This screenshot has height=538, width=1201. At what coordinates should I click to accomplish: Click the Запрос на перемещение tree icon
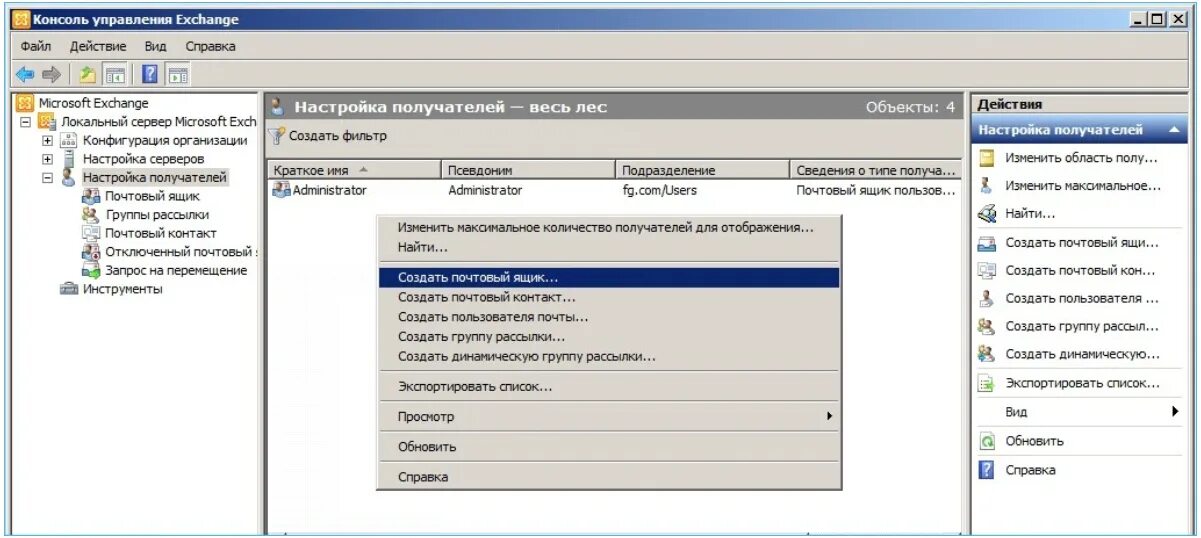point(91,270)
